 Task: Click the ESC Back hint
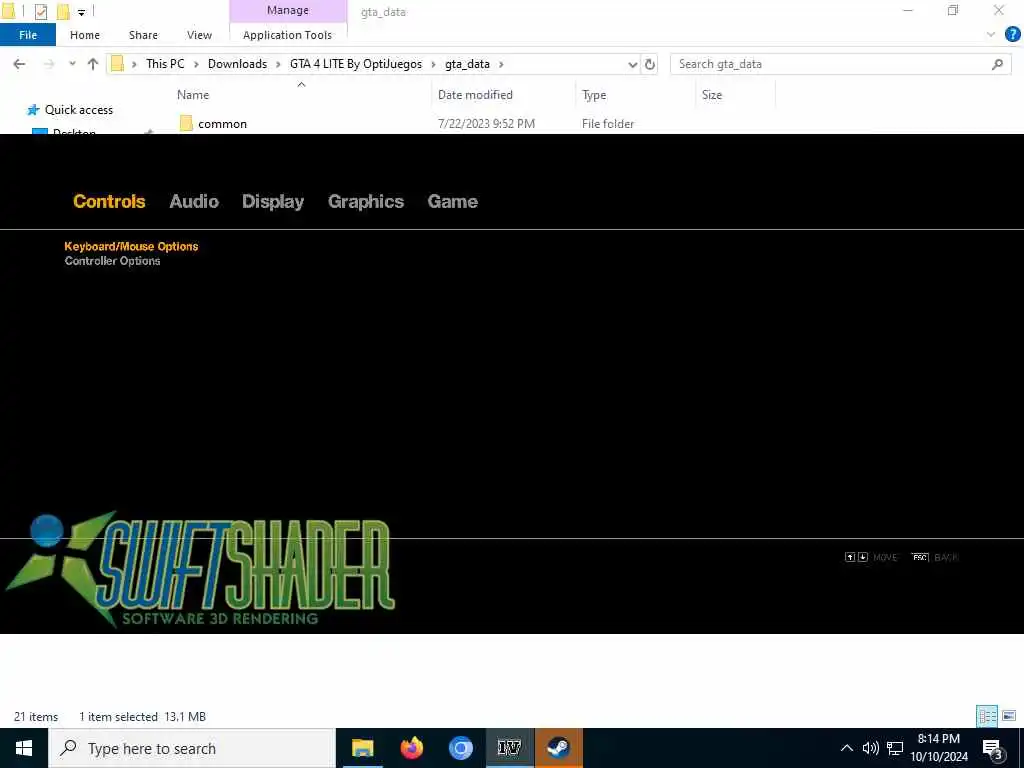pos(935,557)
